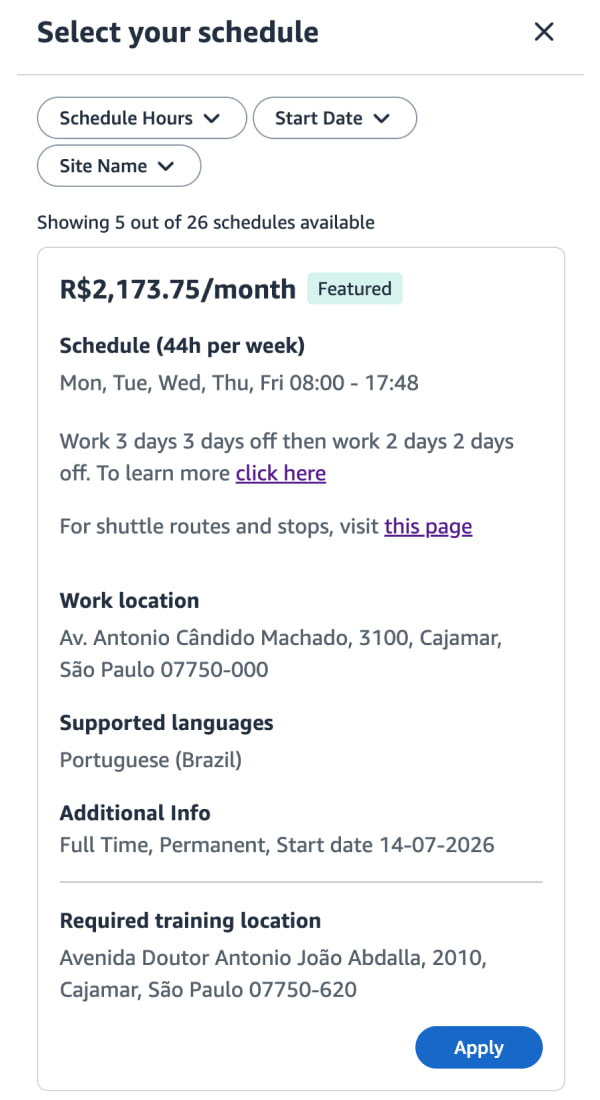
Task: Follow the "click here" learn more link
Action: pyautogui.click(x=281, y=473)
